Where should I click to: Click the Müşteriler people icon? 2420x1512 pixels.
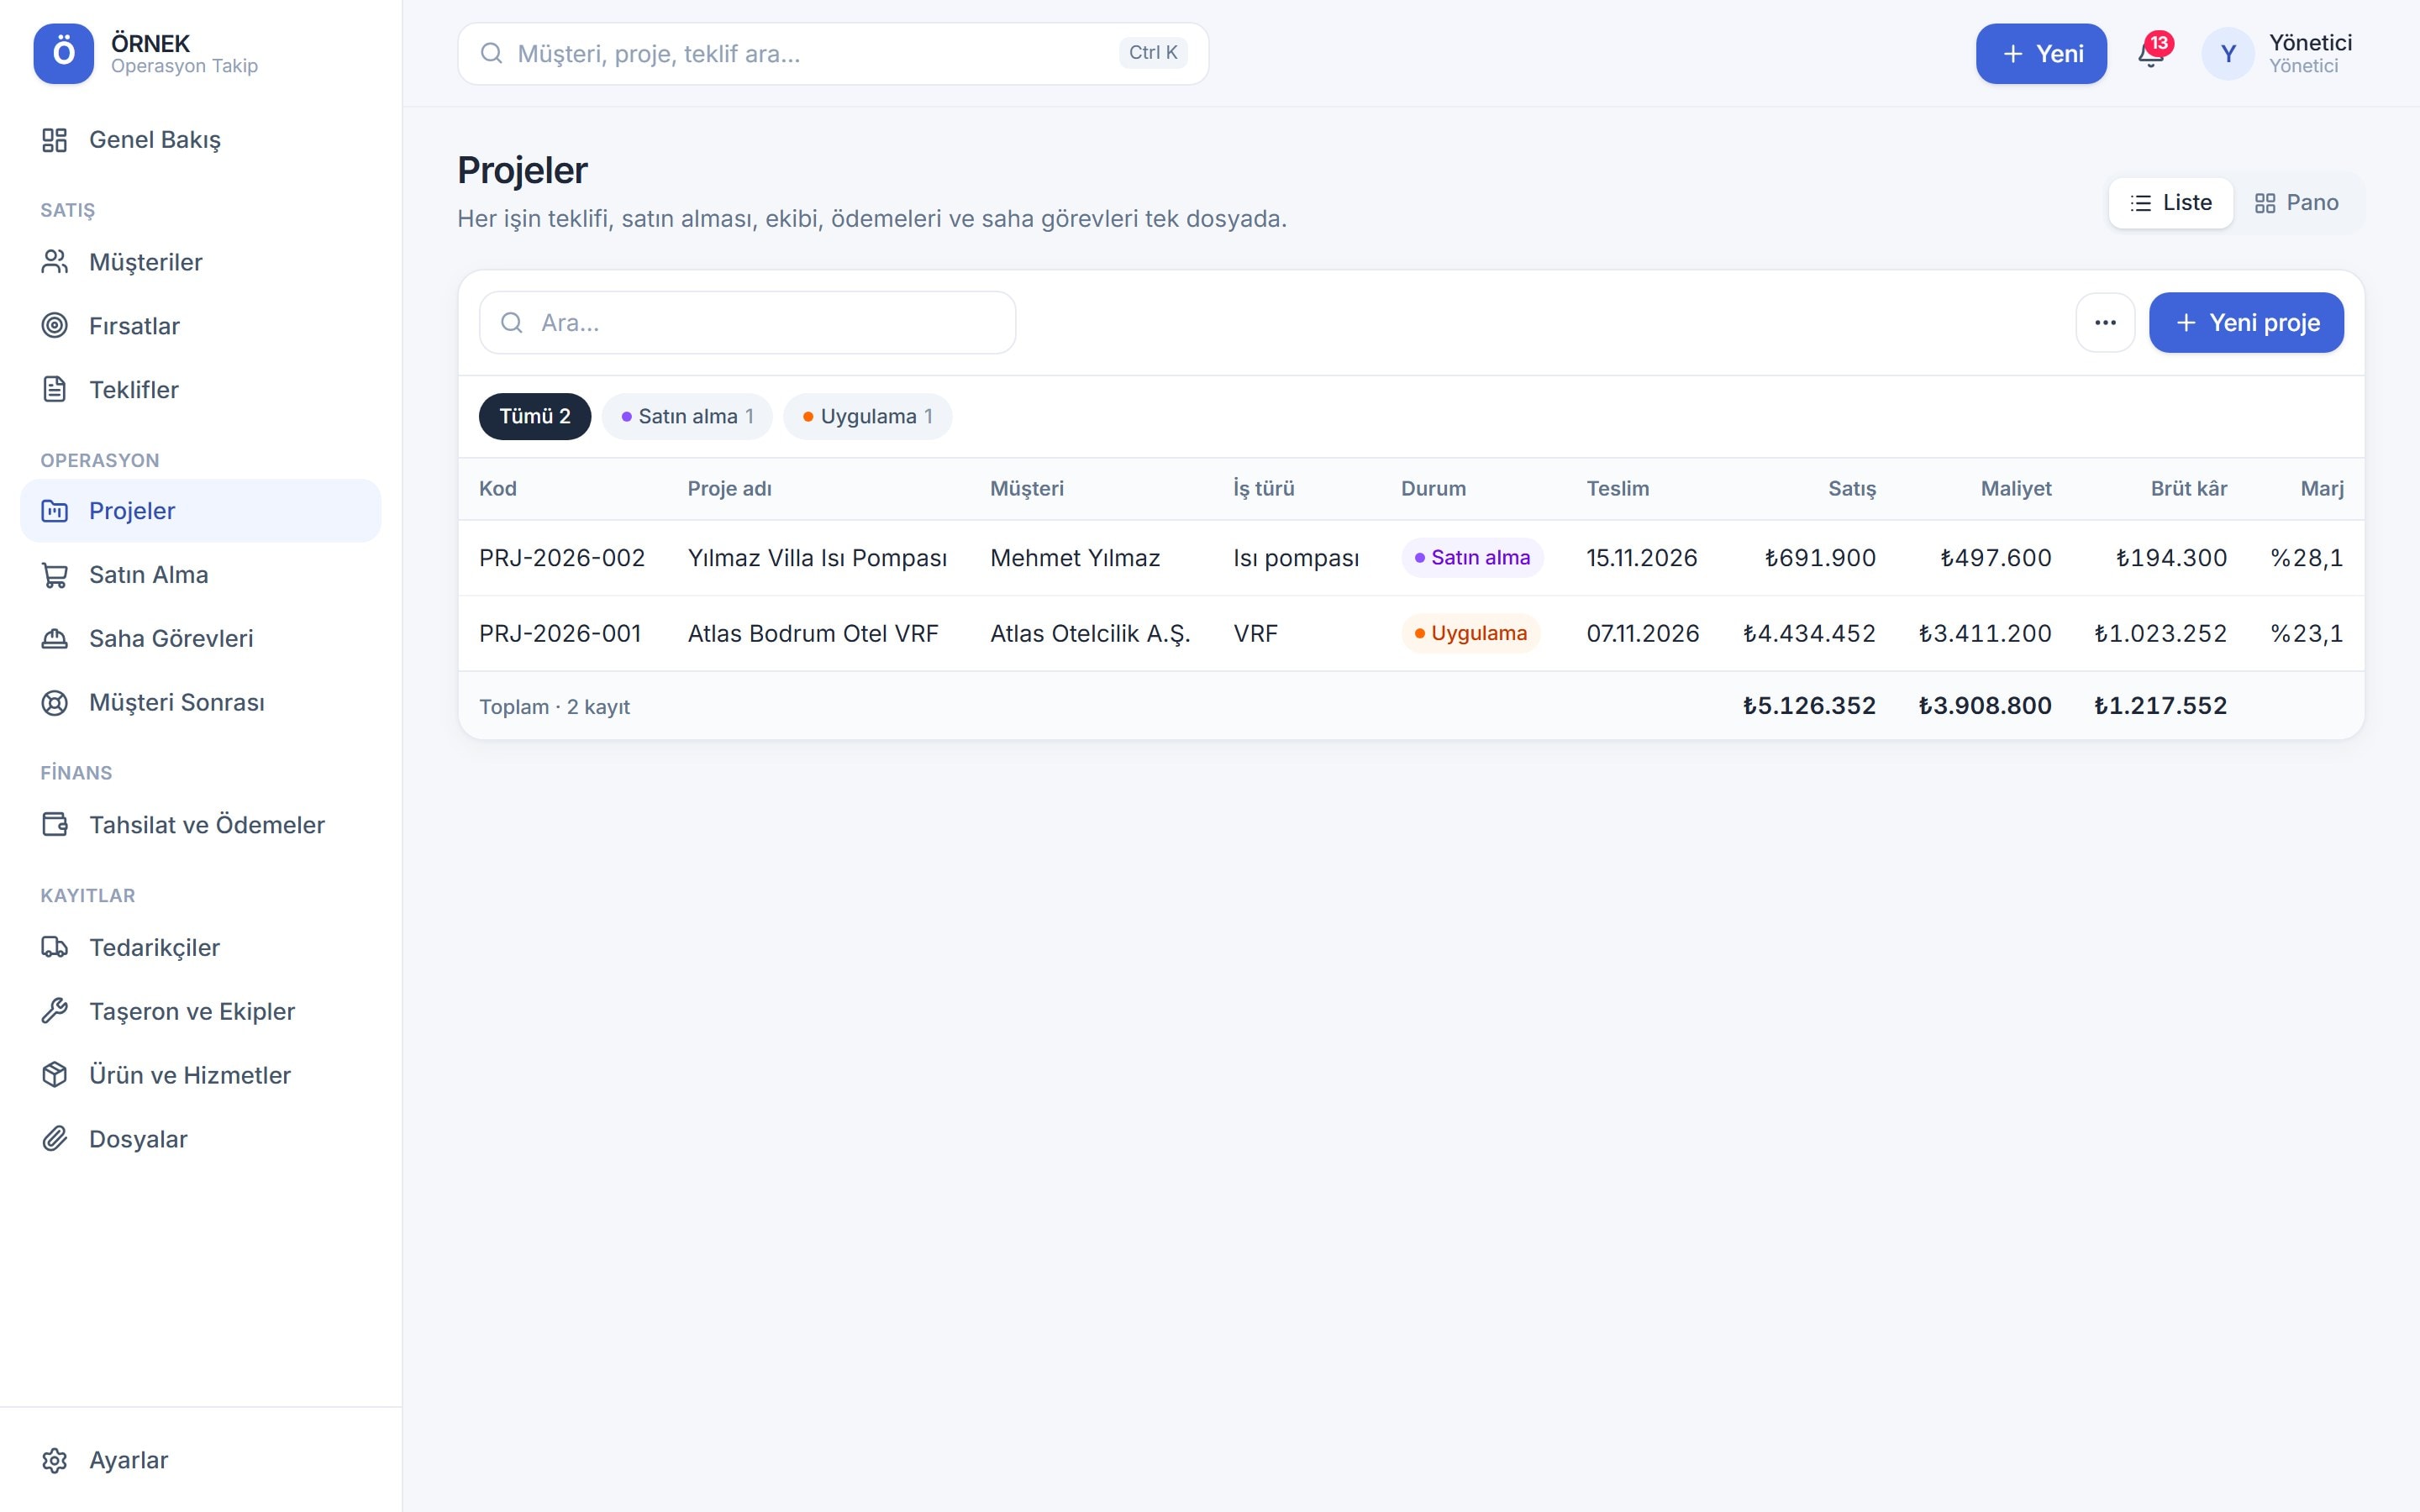[x=54, y=262]
